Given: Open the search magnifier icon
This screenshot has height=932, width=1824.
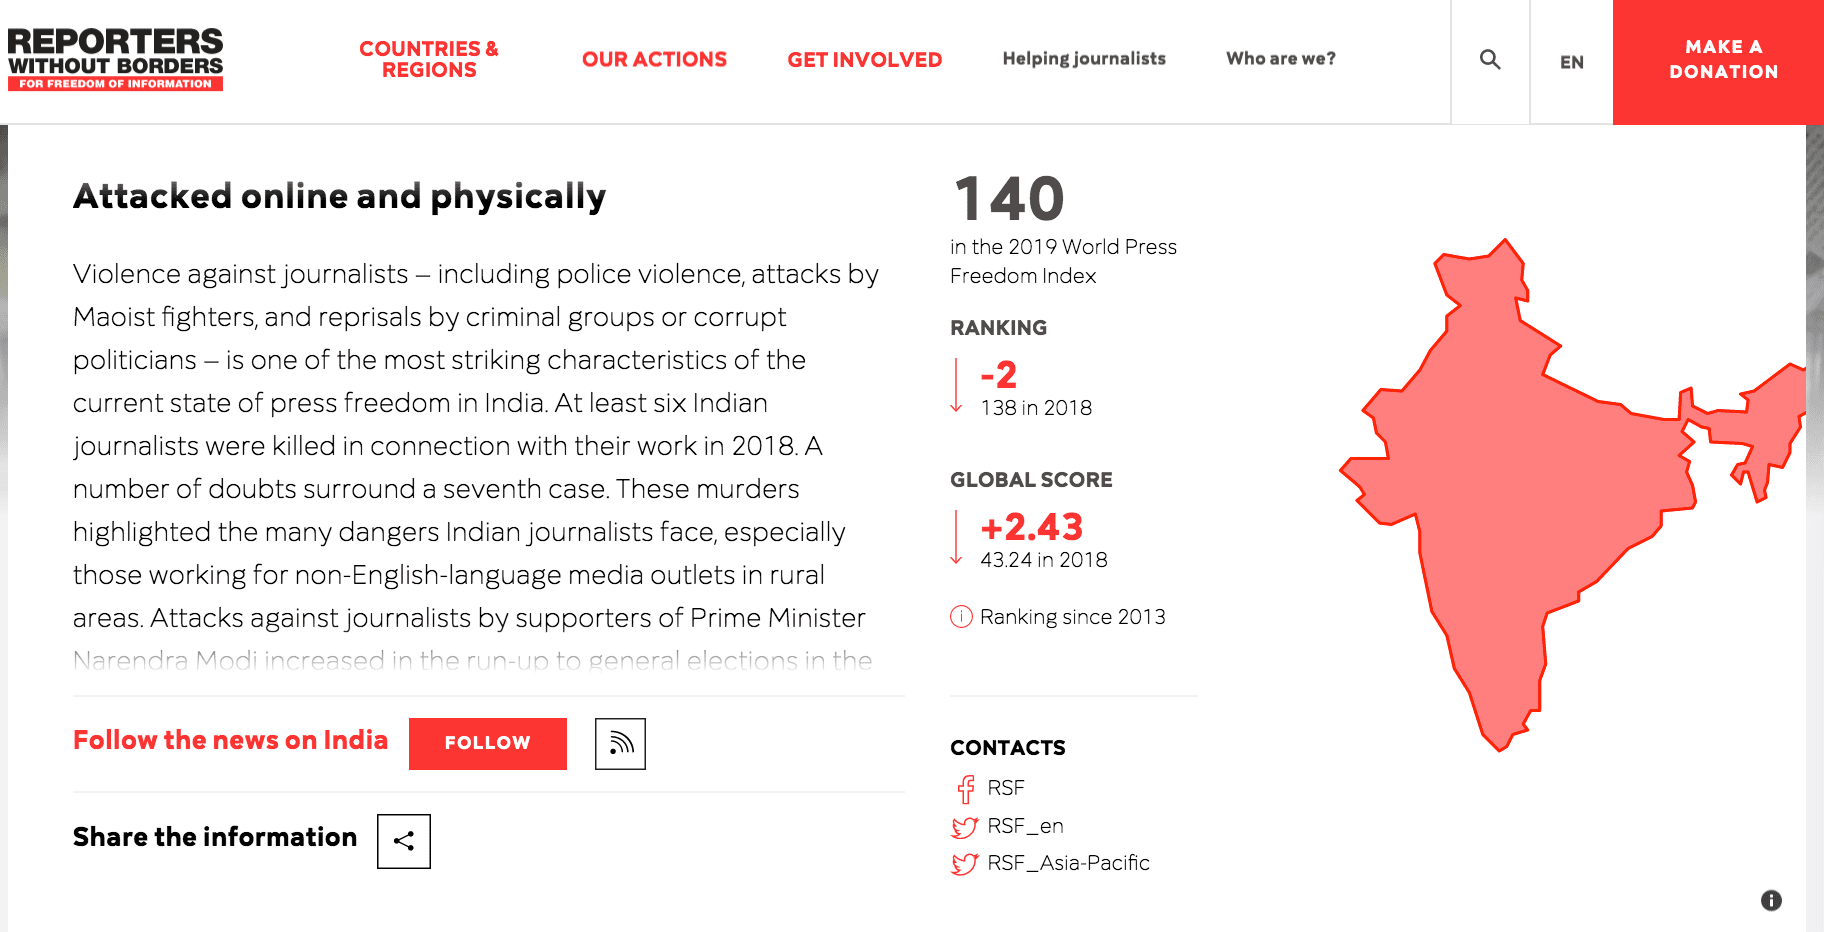Looking at the screenshot, I should (1490, 60).
